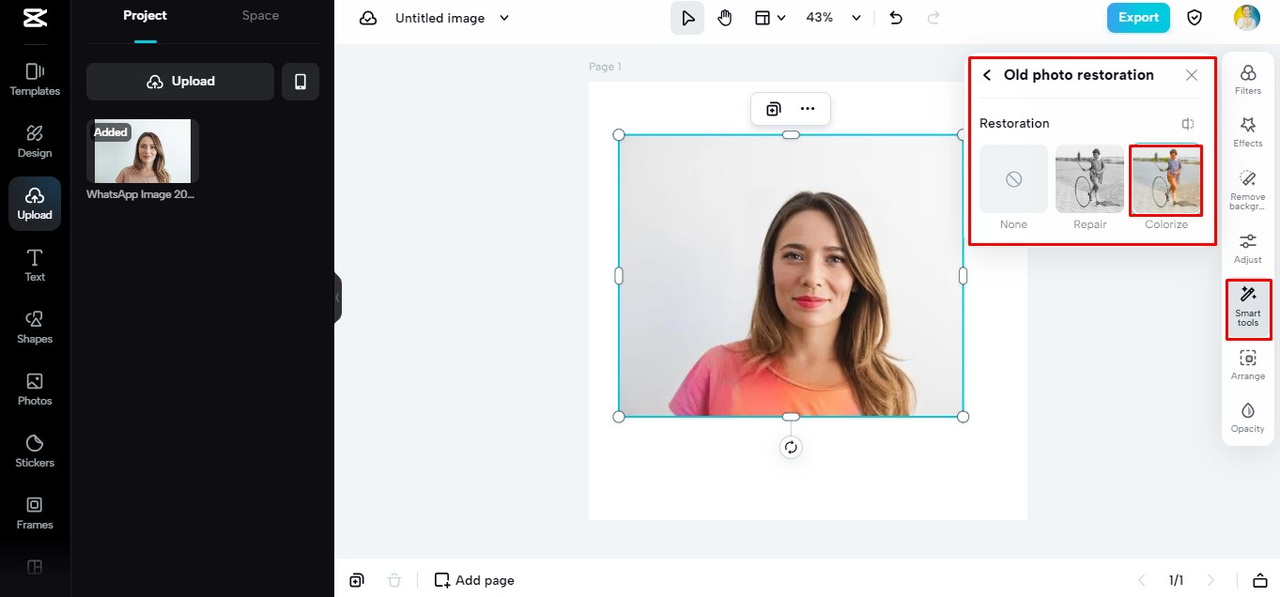This screenshot has width=1280, height=597.
Task: Open the Opacity tool
Action: [x=1248, y=418]
